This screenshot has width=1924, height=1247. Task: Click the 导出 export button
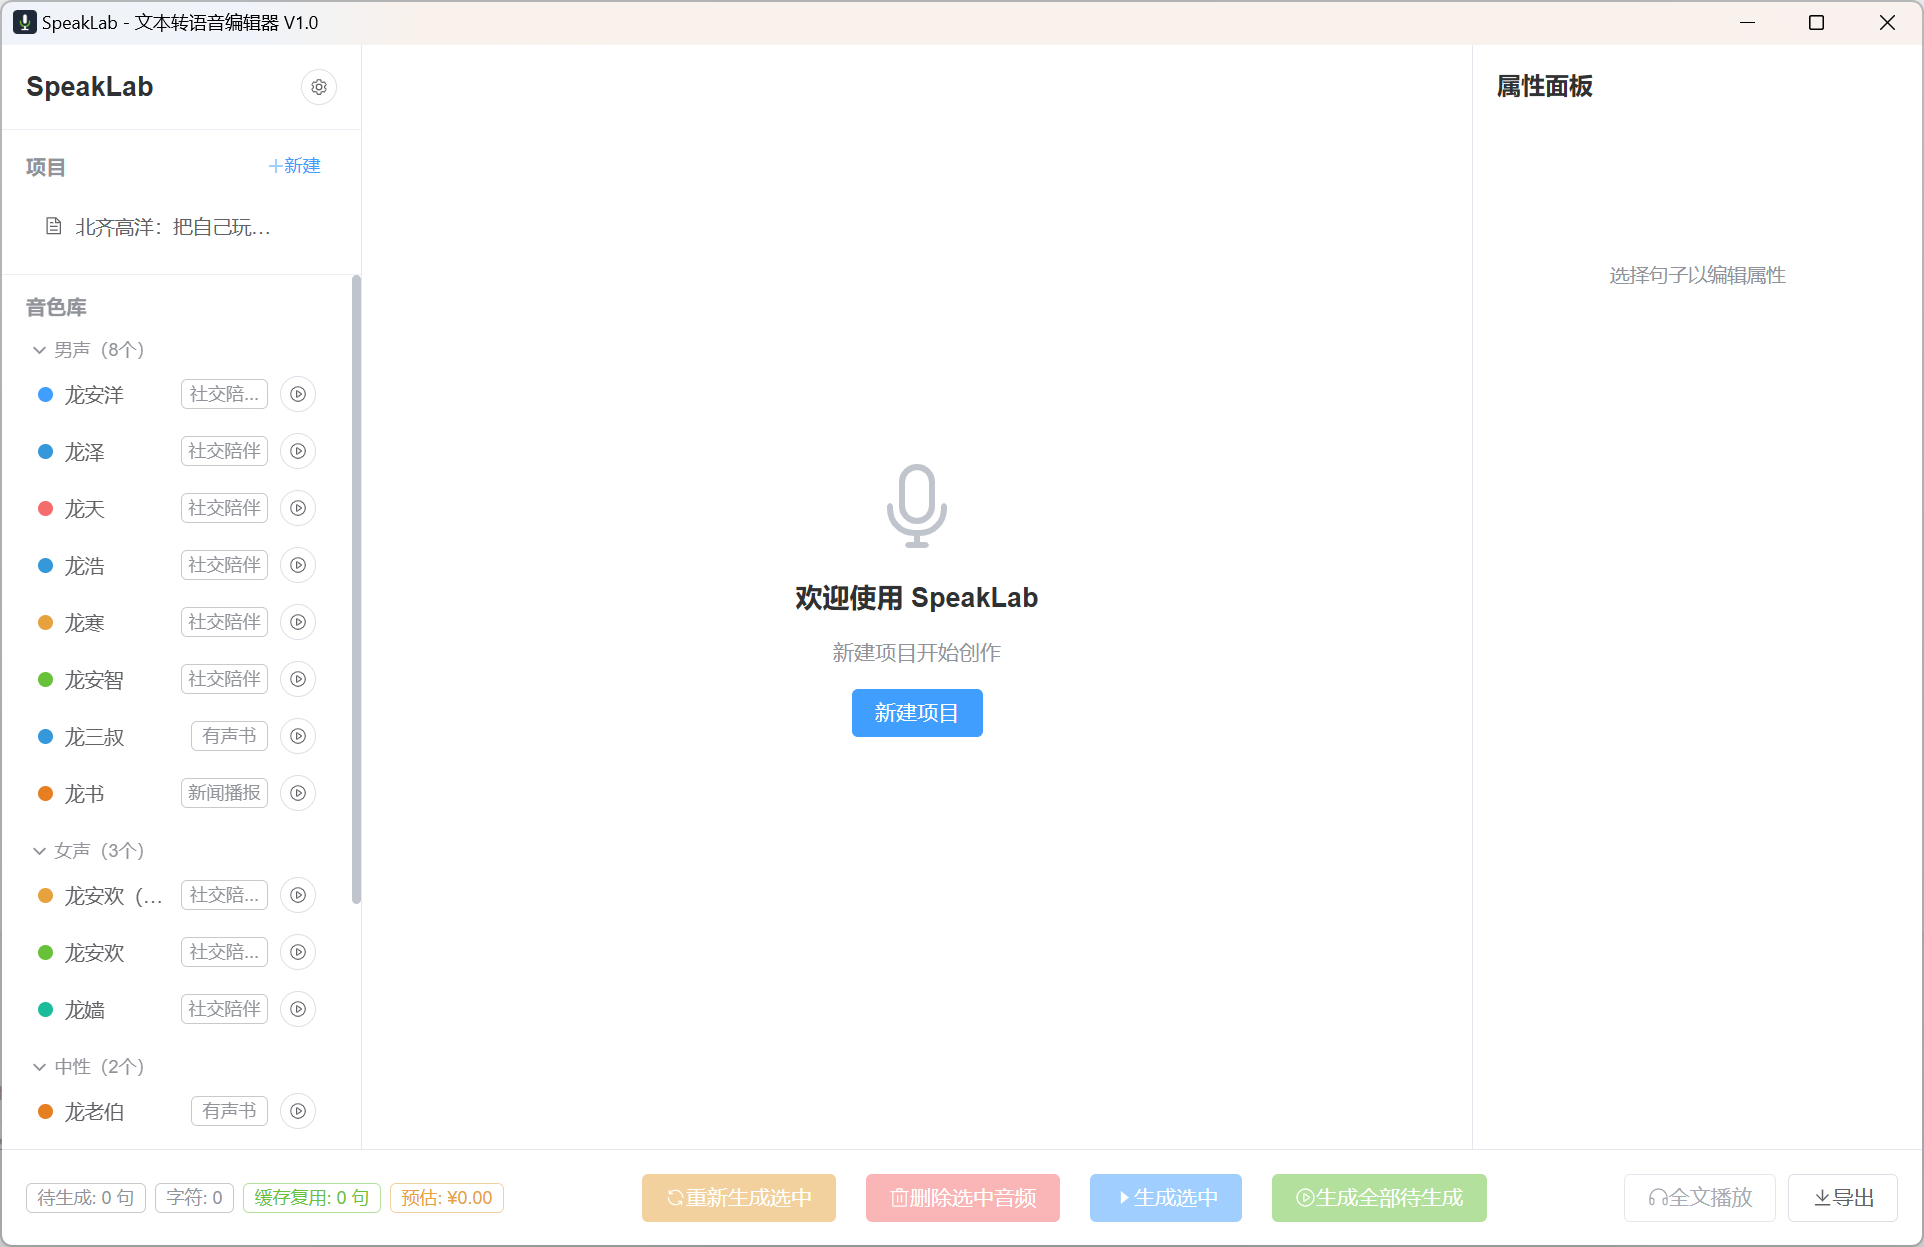(1843, 1198)
